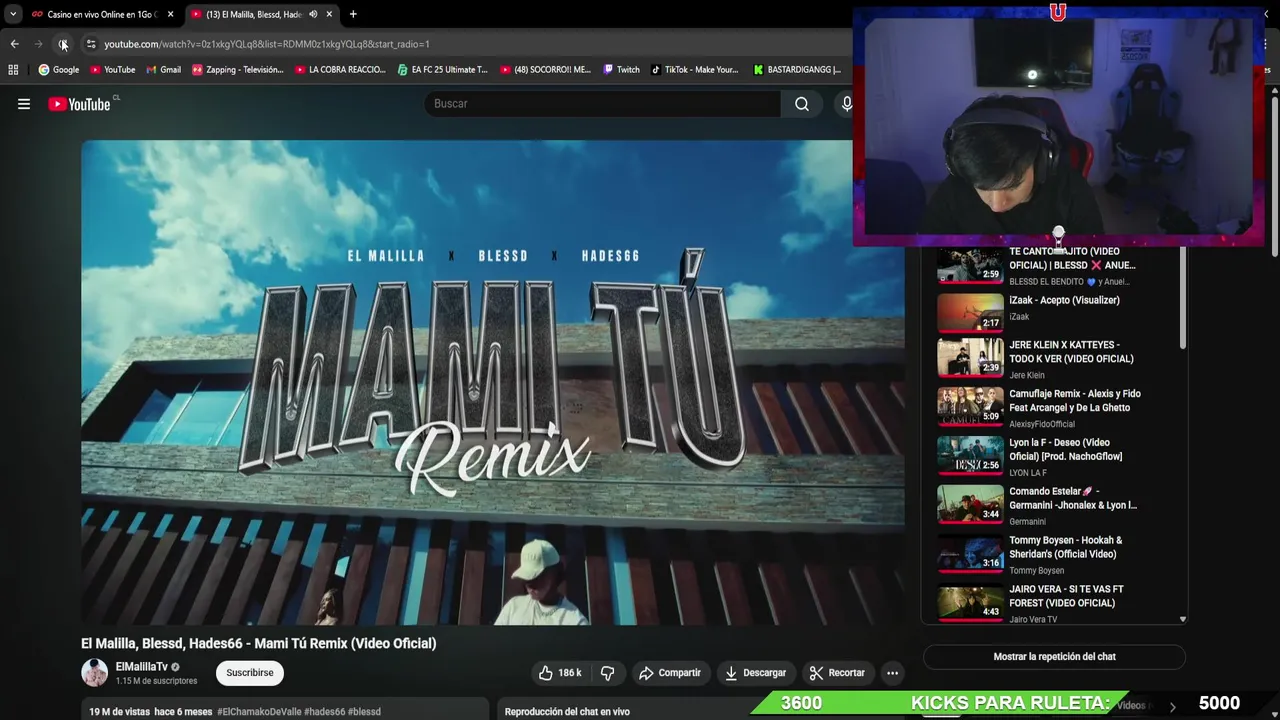1280x720 pixels.
Task: Go back with the browser back arrow
Action: coord(14,44)
